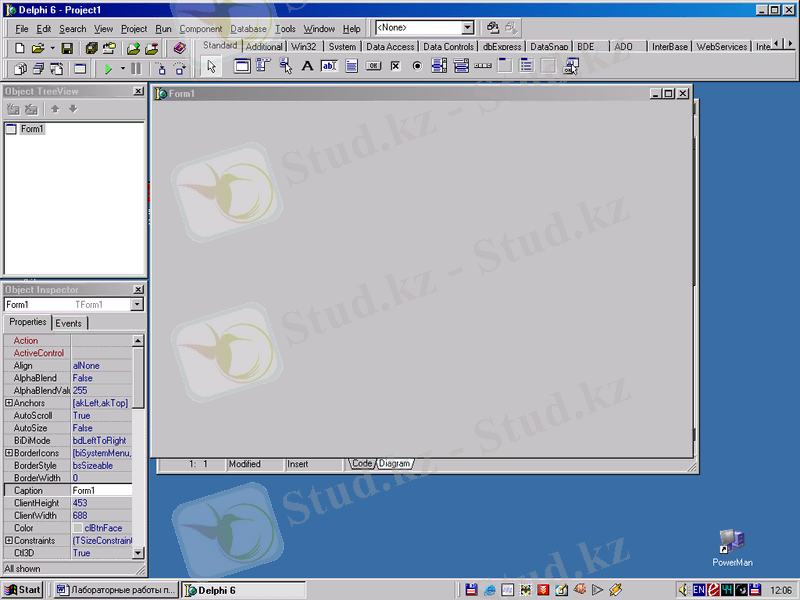This screenshot has height=600, width=800.
Task: Select the Label component icon
Action: click(x=307, y=67)
